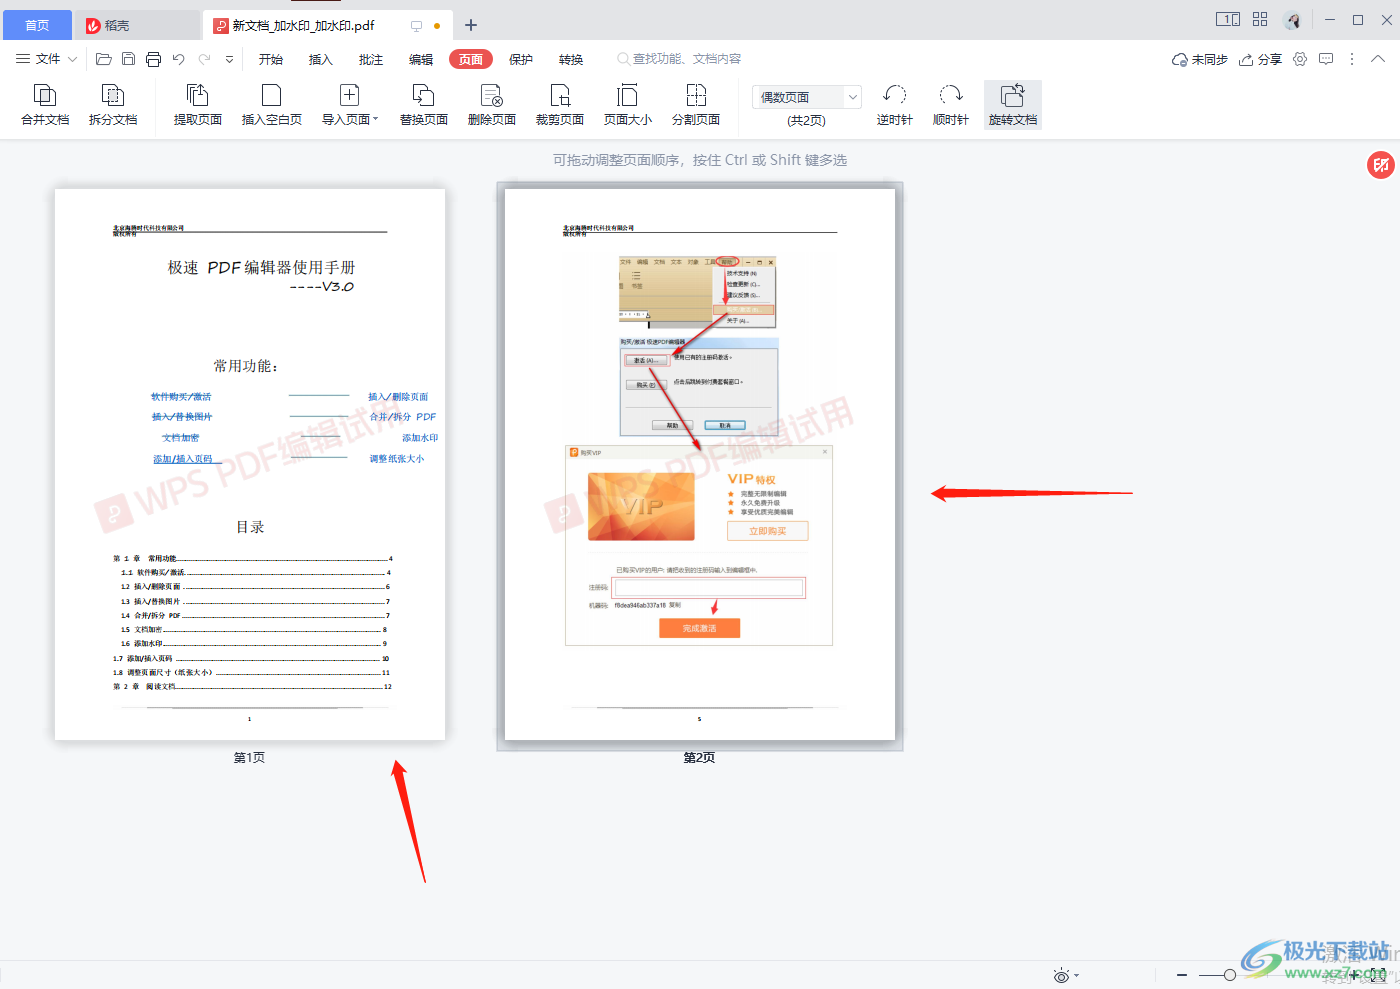Screen dimensions: 1400x989
Task: Click the (共2页) page count text
Action: click(x=806, y=121)
